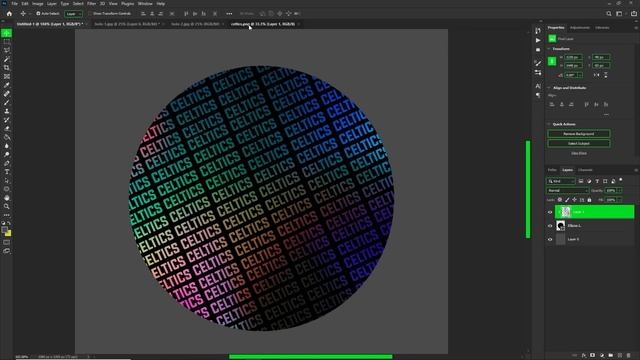Delete layer with trash icon
Screen dimensions: 640x360
coord(629,356)
